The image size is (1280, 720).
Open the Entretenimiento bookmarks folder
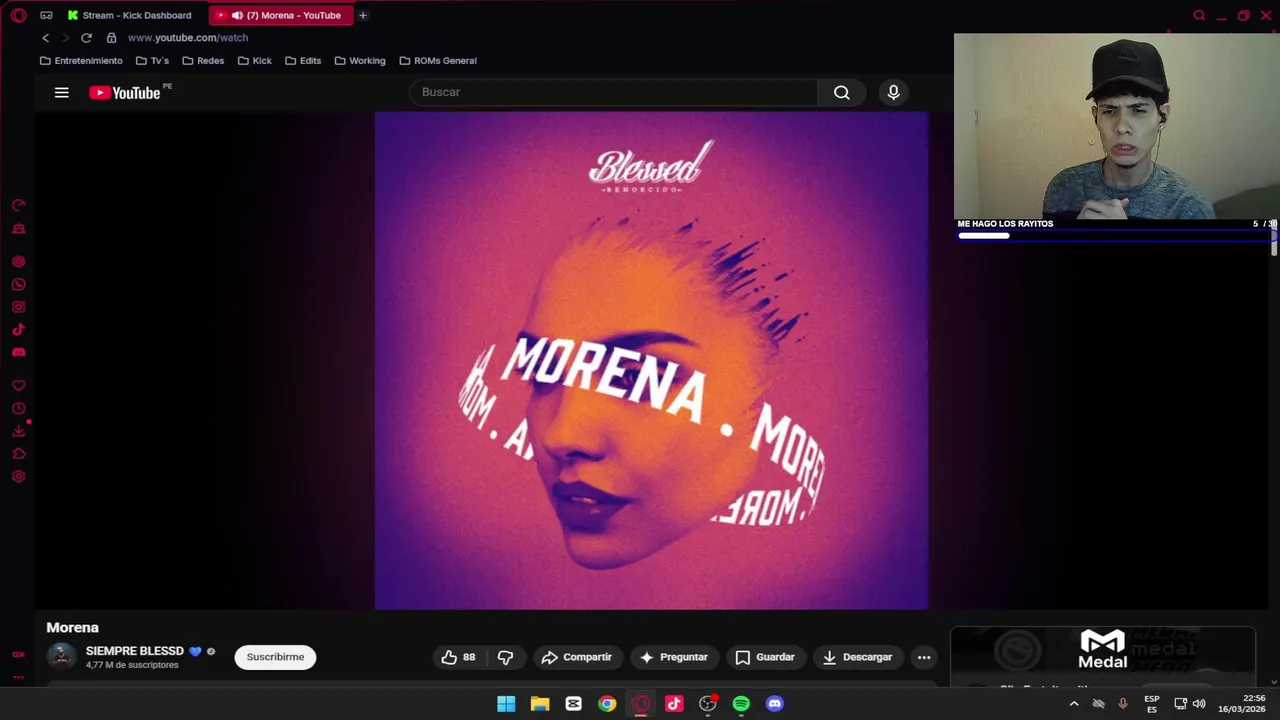click(x=81, y=61)
